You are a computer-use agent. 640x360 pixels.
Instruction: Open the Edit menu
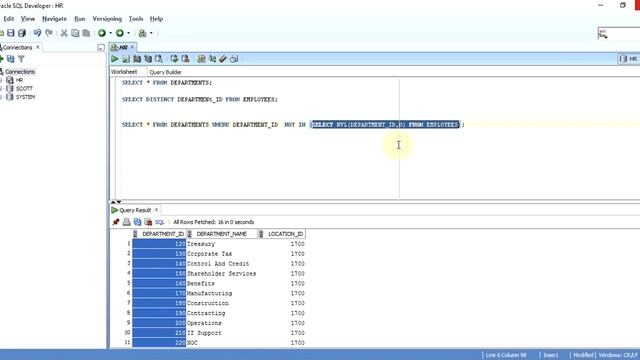coord(9,19)
